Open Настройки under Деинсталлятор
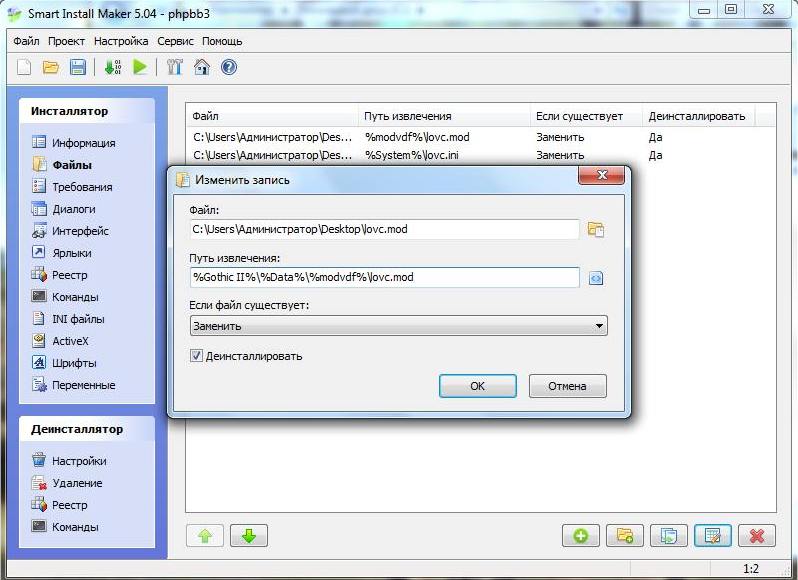Viewport: 798px width, 580px height. coord(69,461)
